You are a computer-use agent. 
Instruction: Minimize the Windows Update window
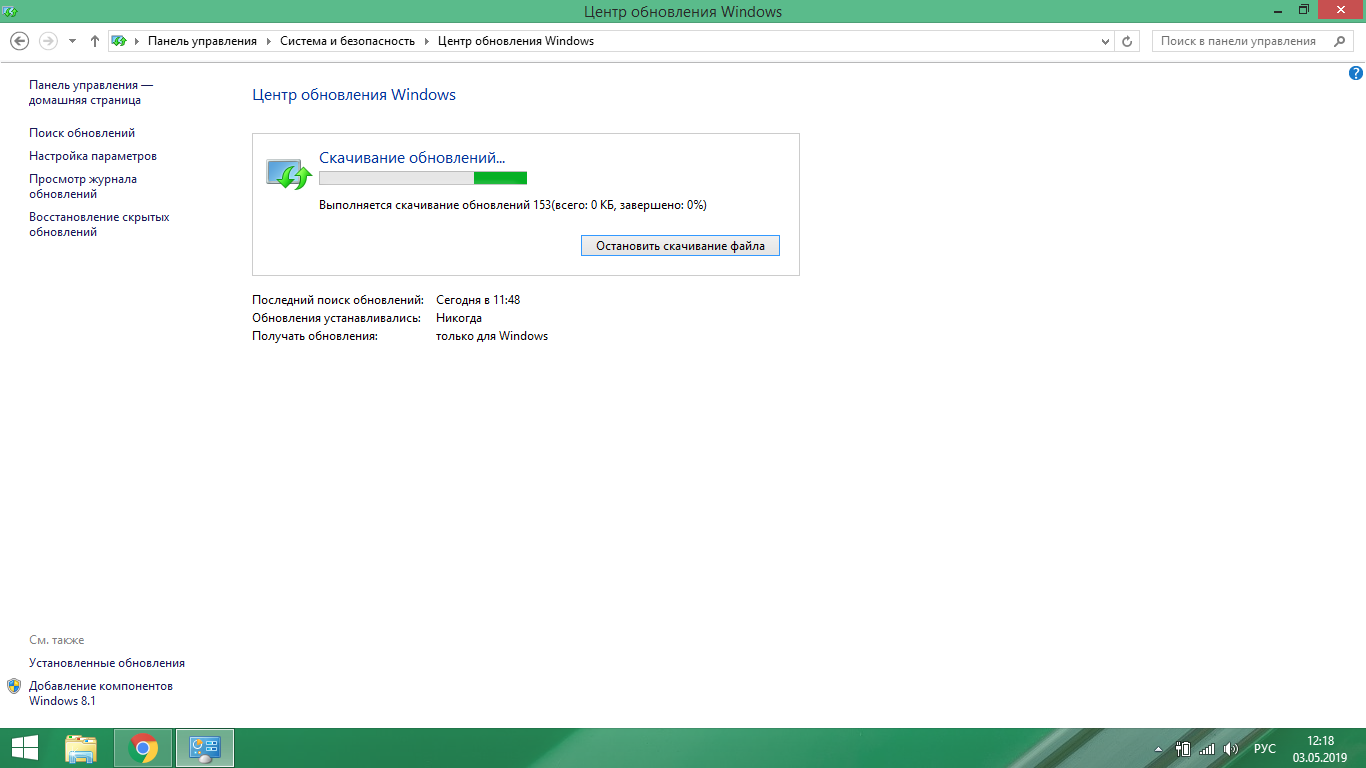1279,10
